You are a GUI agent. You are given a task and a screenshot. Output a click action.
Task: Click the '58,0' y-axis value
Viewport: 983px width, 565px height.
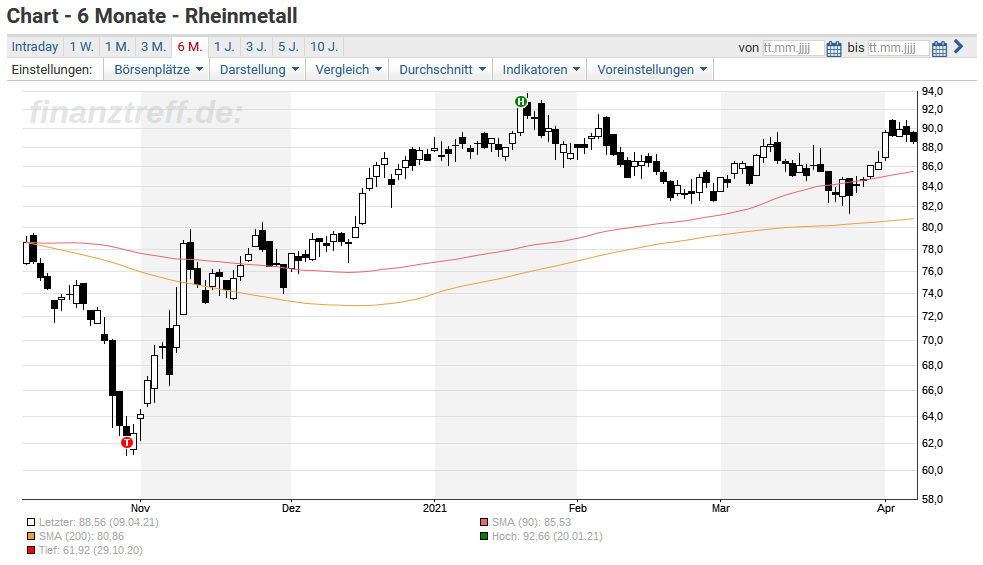tap(932, 500)
